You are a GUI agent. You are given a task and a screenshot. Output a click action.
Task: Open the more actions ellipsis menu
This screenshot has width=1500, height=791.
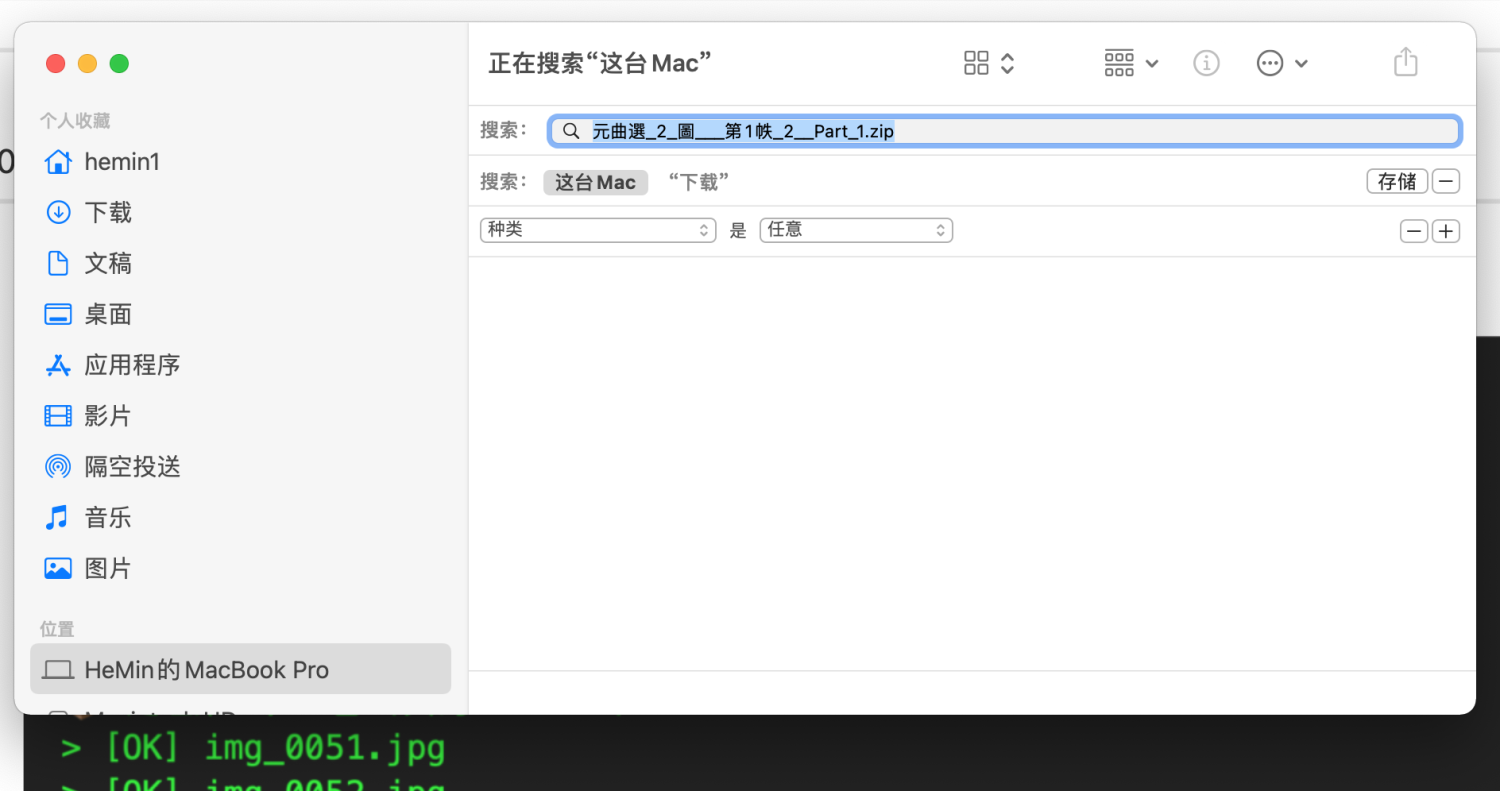point(1282,63)
